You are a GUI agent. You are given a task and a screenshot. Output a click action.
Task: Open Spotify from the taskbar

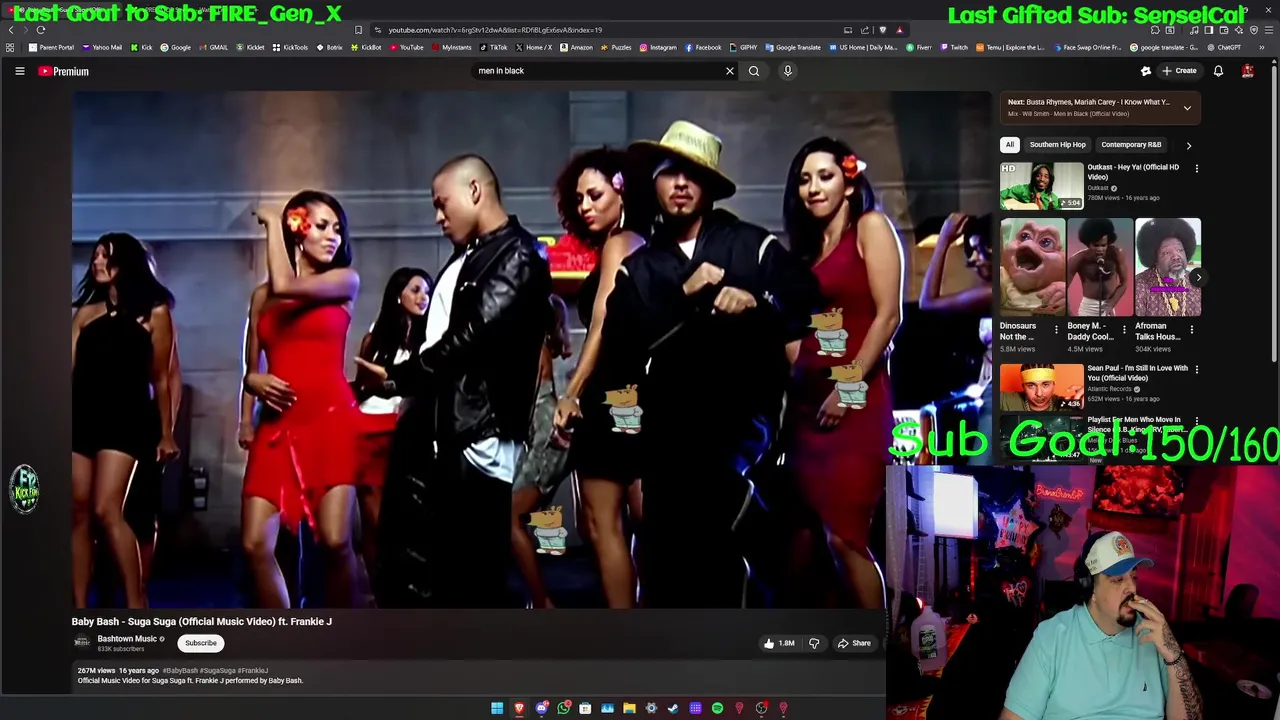point(717,708)
